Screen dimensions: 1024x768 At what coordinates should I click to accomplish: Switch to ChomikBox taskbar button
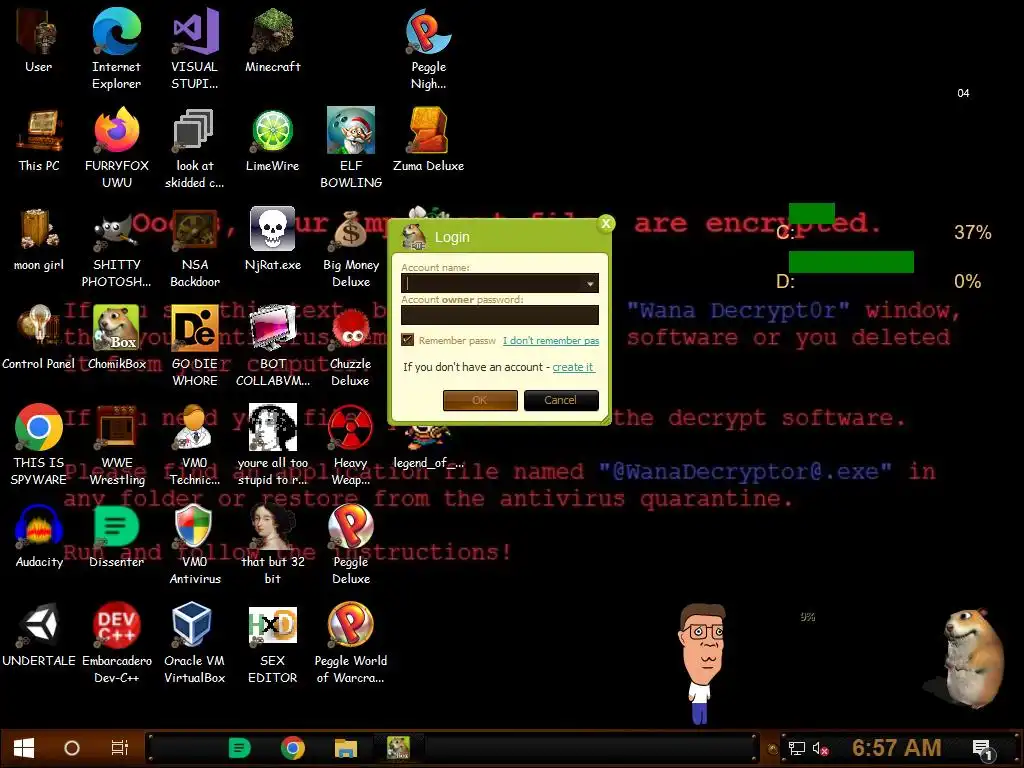(x=398, y=748)
